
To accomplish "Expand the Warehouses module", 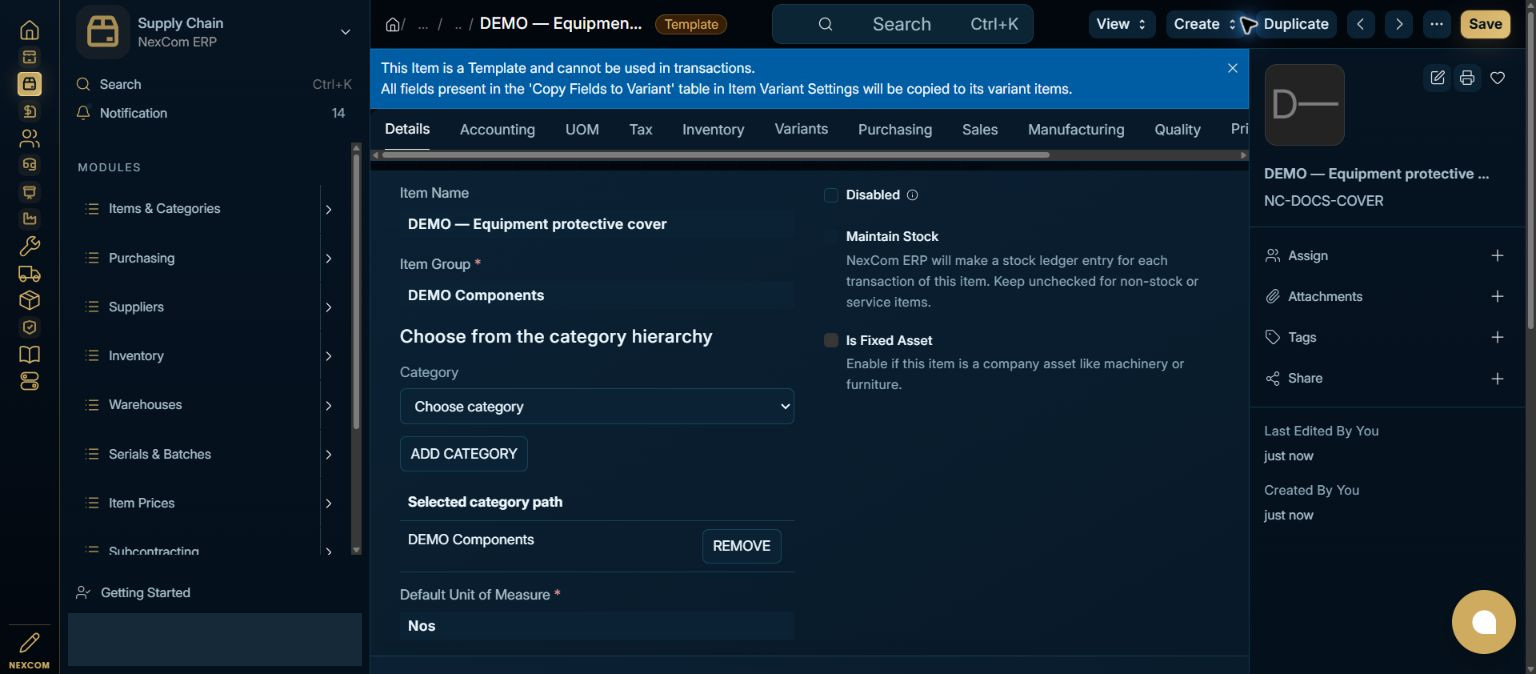I will pyautogui.click(x=328, y=405).
